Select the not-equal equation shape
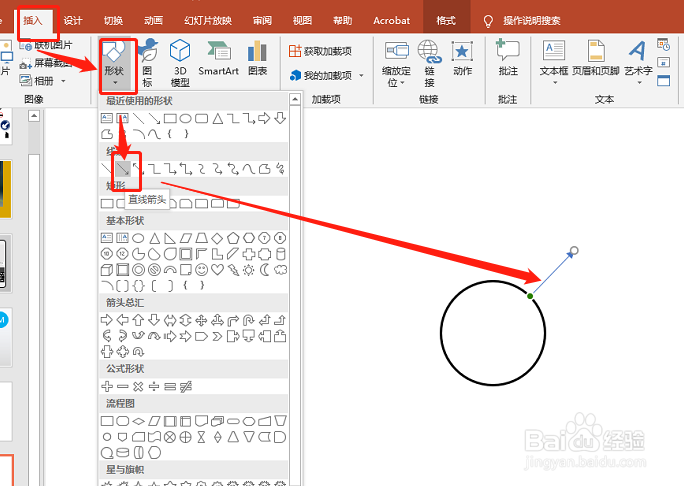Screen dimensions: 684x486 (185, 386)
